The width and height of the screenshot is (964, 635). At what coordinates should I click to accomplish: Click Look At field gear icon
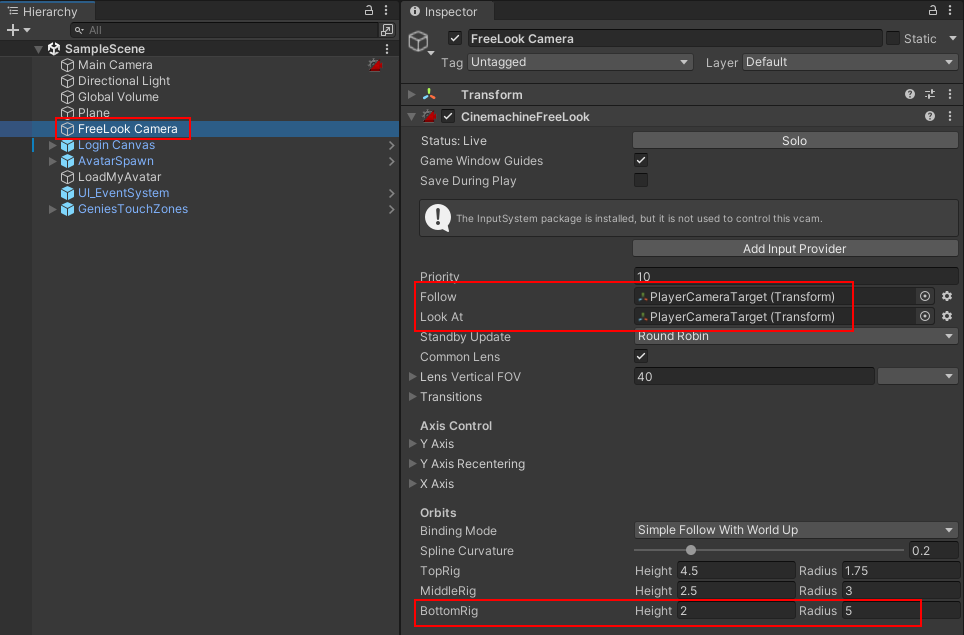point(947,316)
